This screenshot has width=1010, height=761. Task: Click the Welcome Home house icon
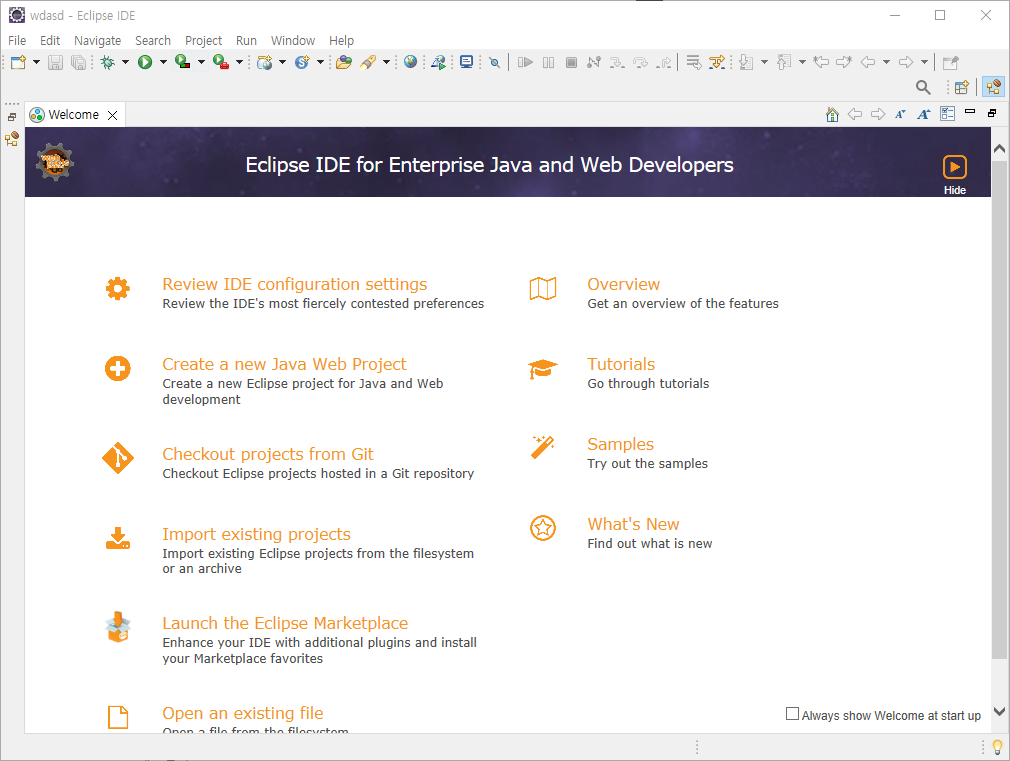832,115
